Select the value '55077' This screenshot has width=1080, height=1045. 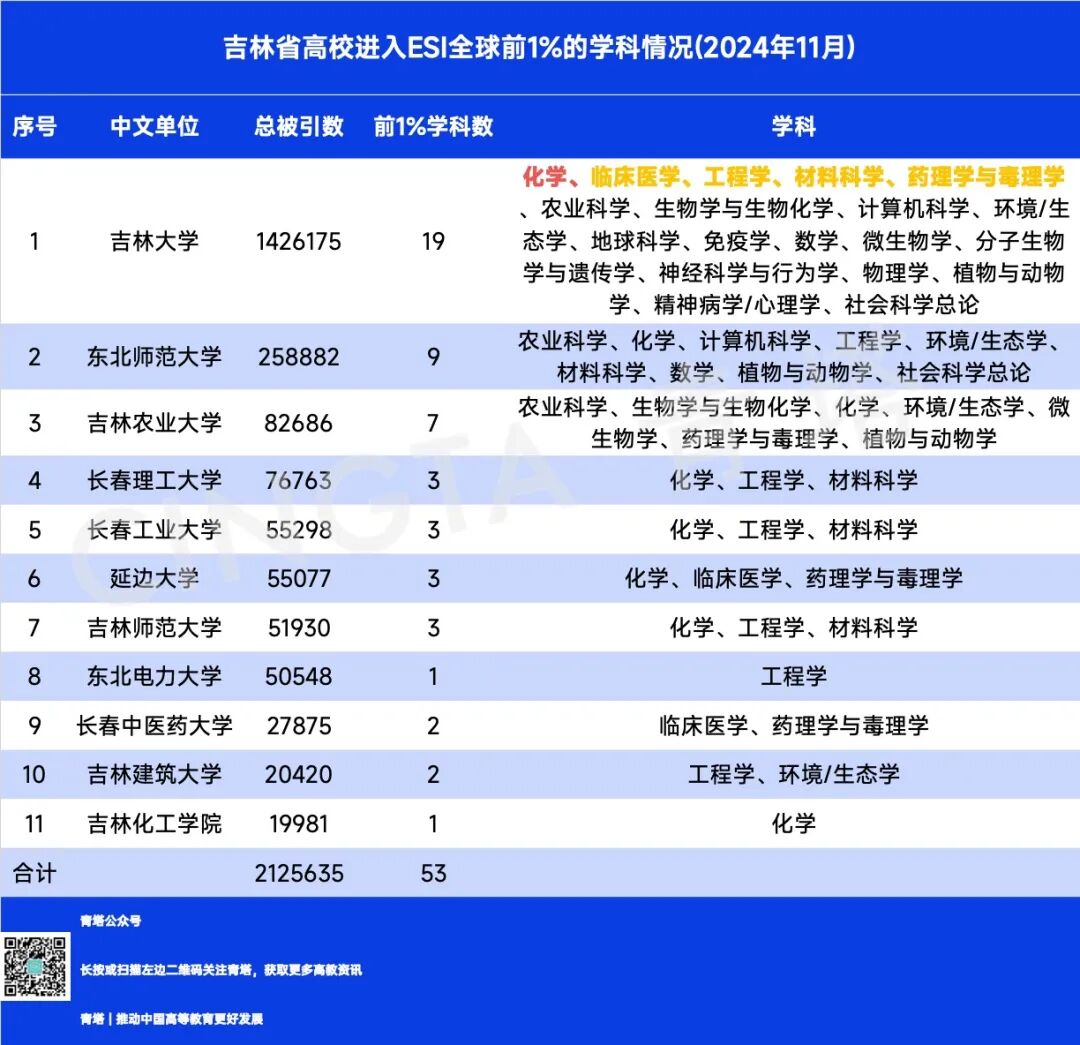(x=299, y=579)
